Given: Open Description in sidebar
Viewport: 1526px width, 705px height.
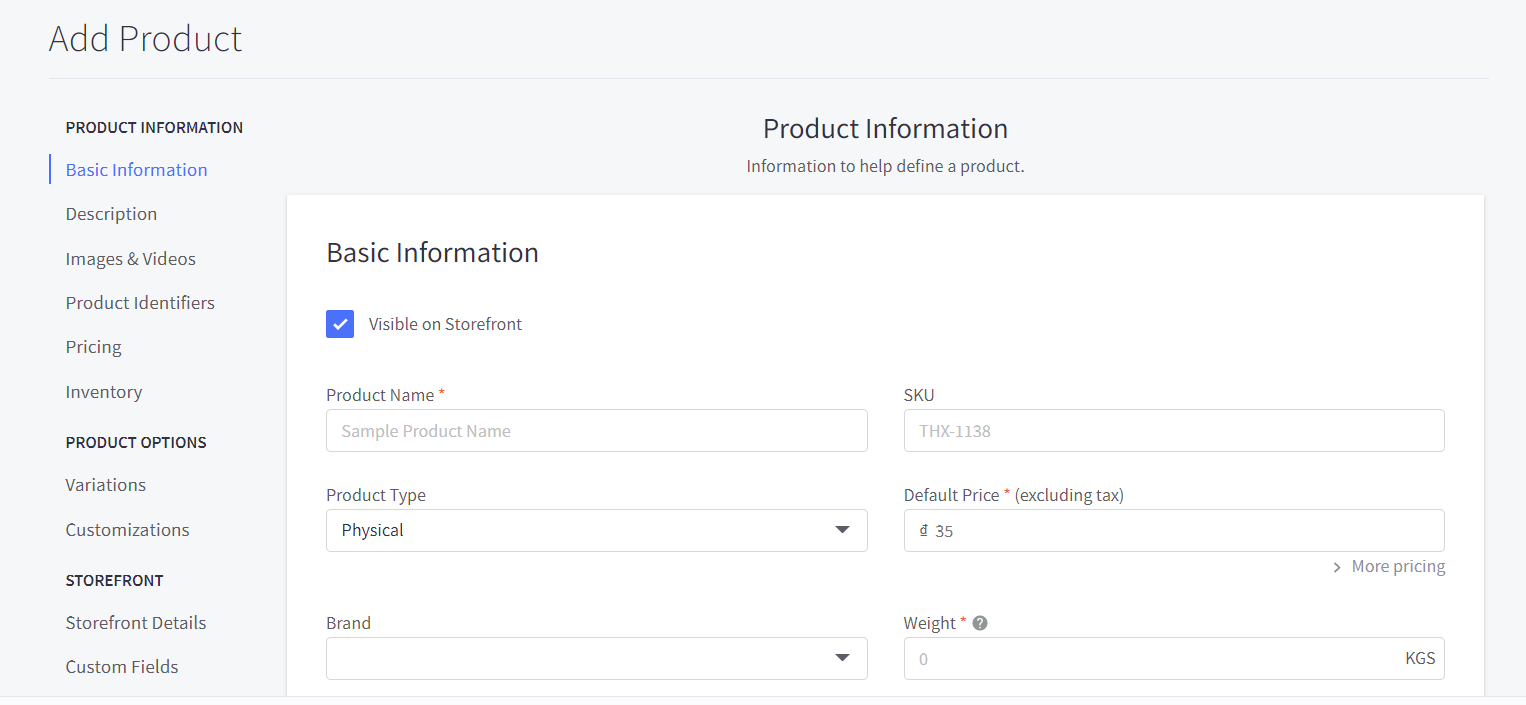Looking at the screenshot, I should click(x=111, y=214).
